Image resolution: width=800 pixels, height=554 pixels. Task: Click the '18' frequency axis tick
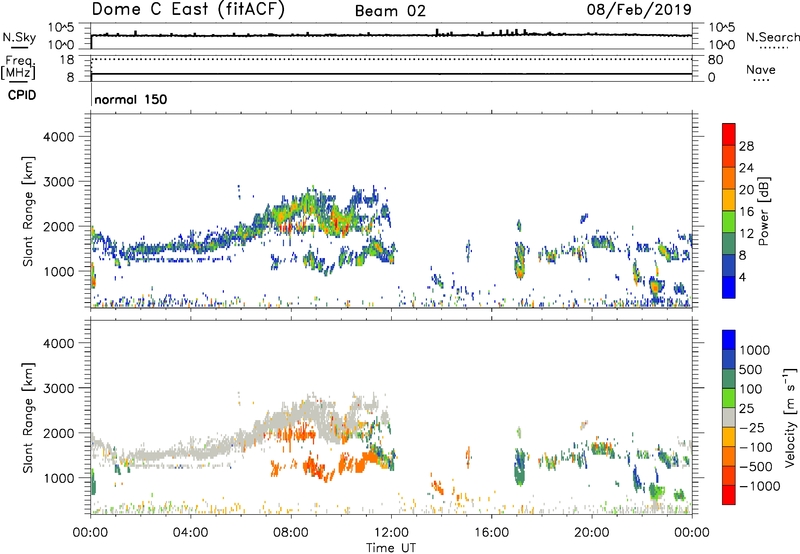point(67,60)
